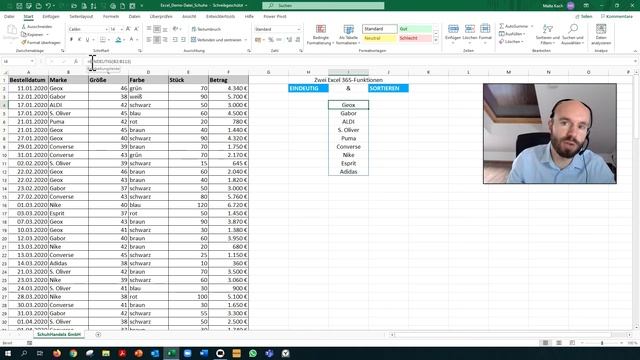Click the undo arrow in quick access toolbar
640x360 pixels.
48,6
